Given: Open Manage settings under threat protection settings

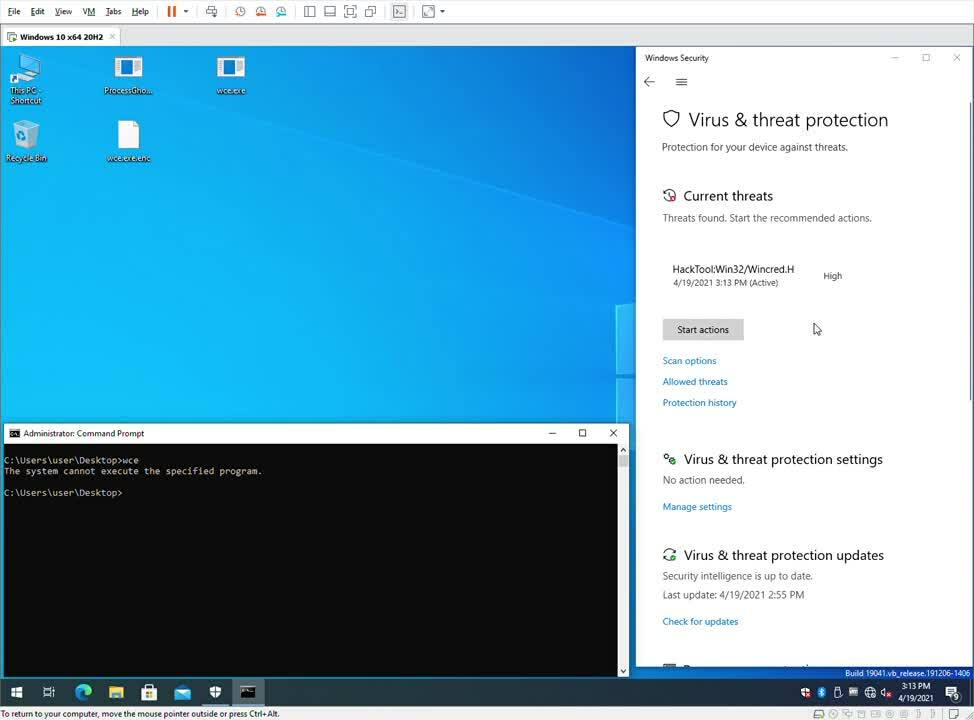Looking at the screenshot, I should [697, 507].
